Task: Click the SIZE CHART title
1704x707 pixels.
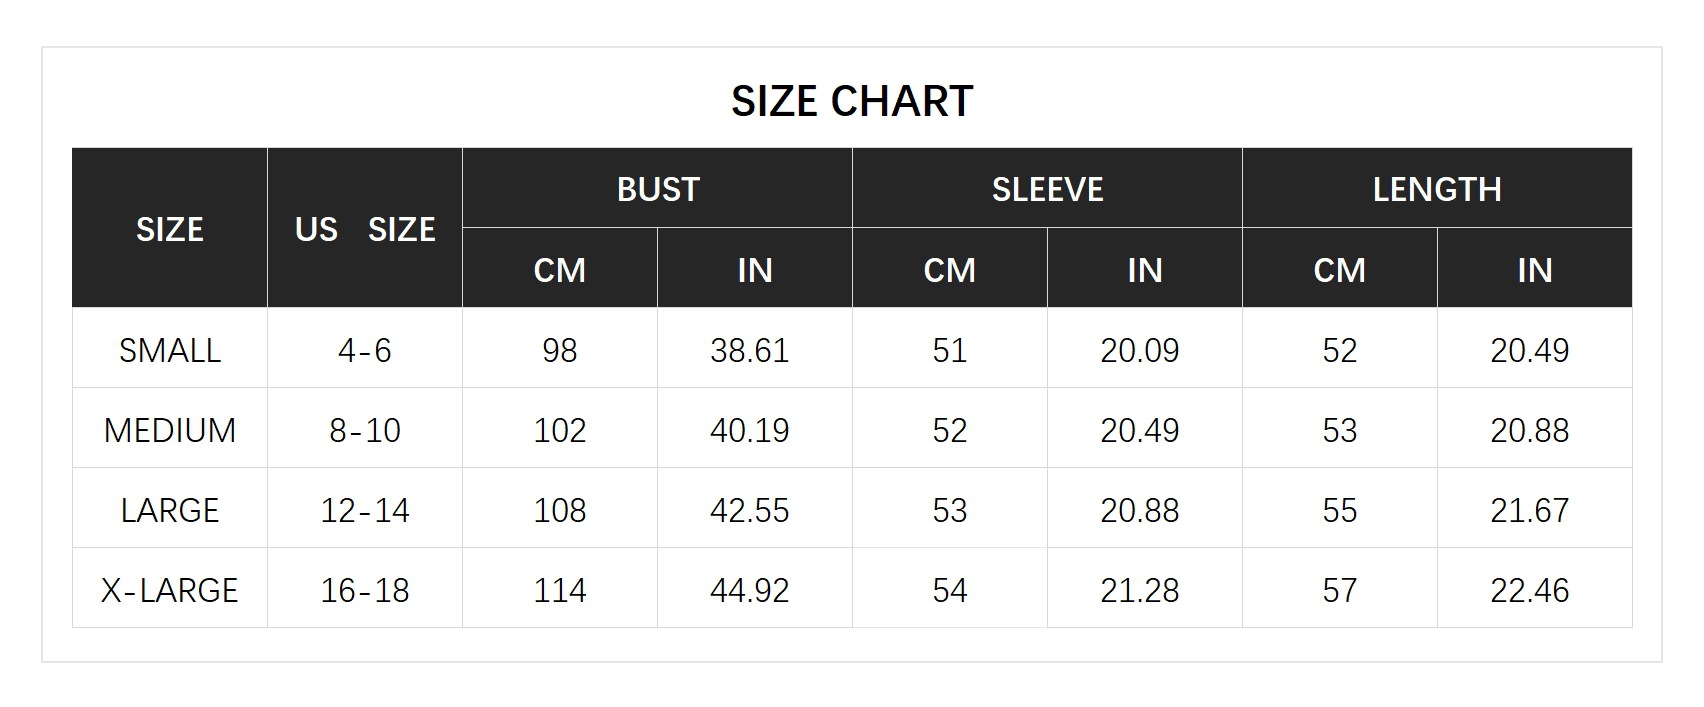Action: coord(852,101)
